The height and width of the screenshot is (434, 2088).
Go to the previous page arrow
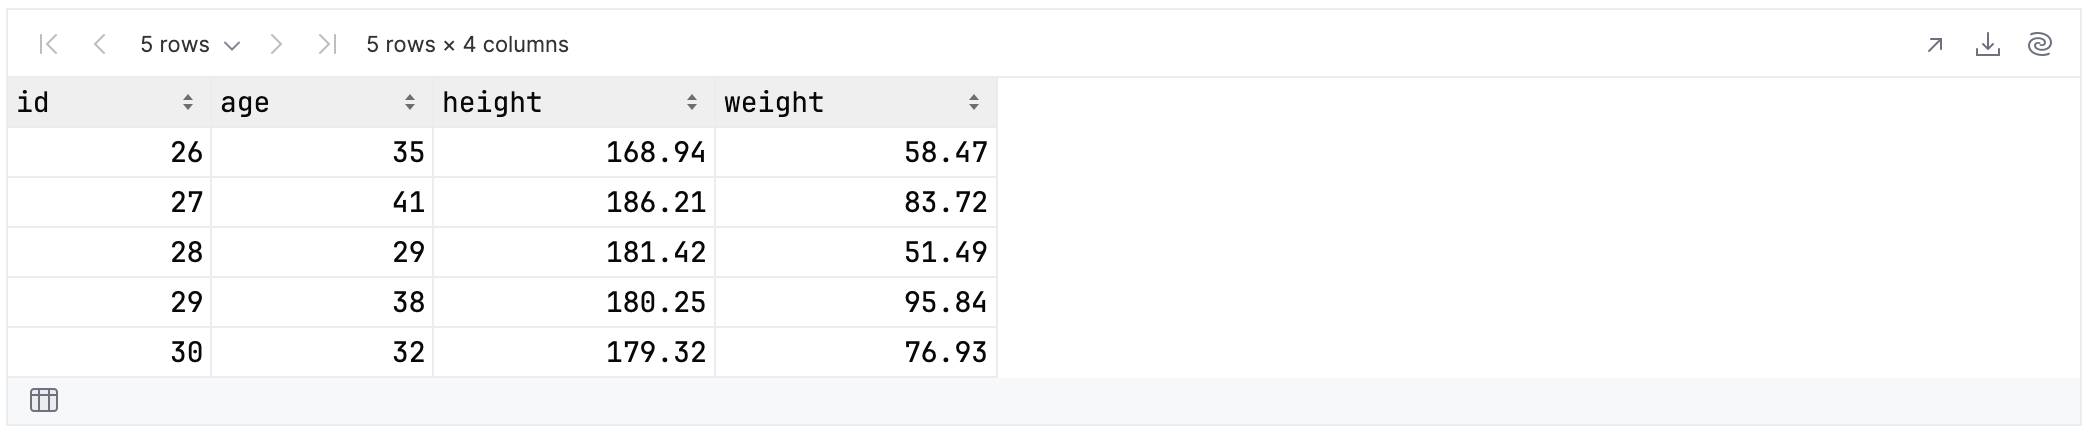(99, 44)
